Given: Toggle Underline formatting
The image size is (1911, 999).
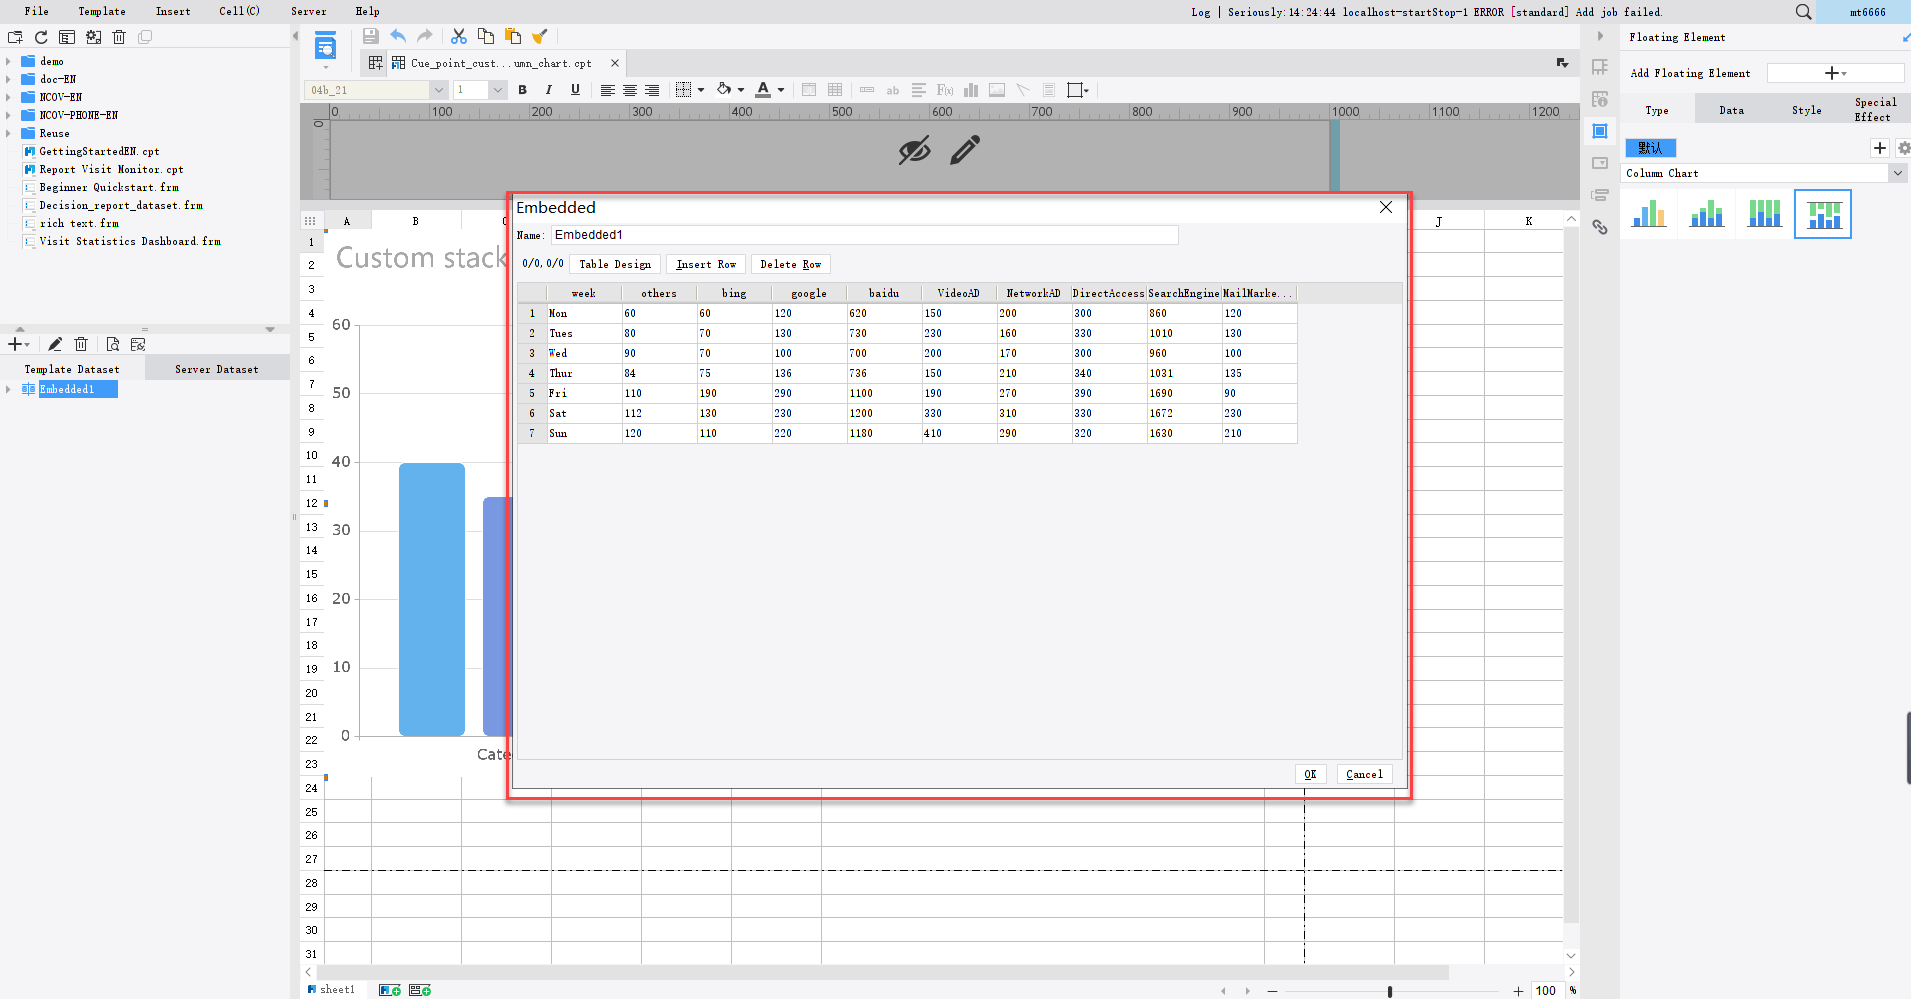Looking at the screenshot, I should 575,90.
